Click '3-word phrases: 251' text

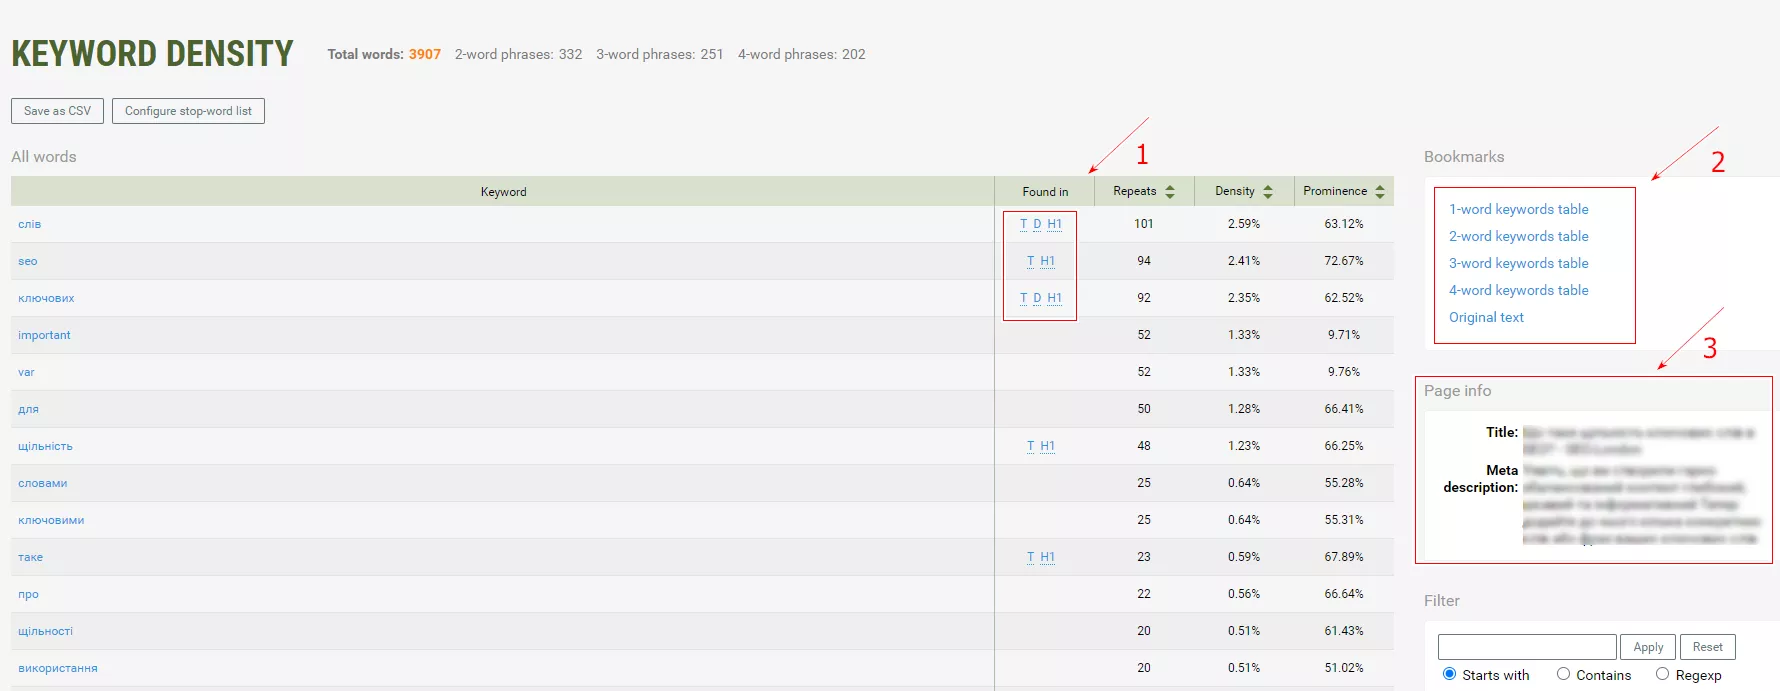(659, 54)
